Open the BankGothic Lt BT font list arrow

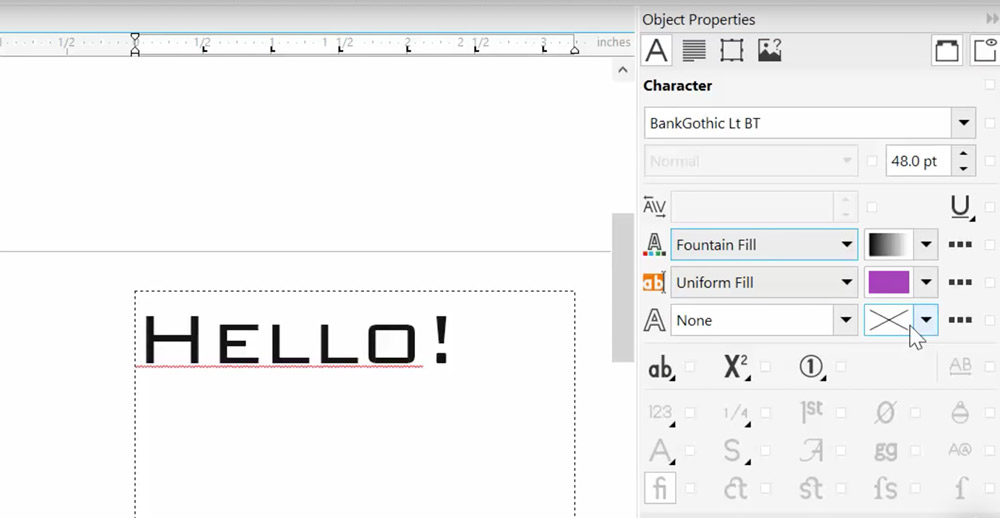pyautogui.click(x=964, y=123)
